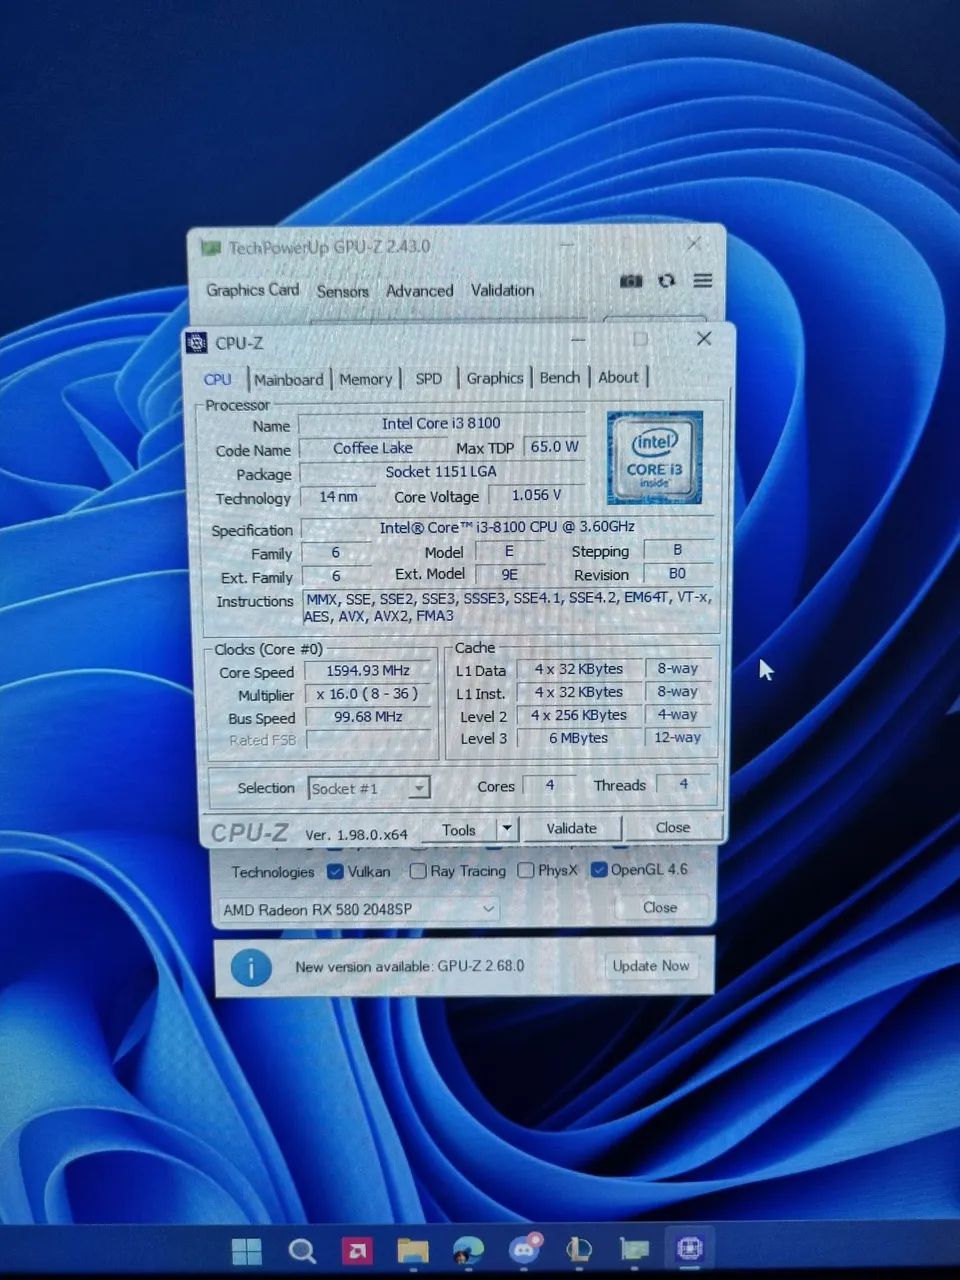The width and height of the screenshot is (960, 1280).
Task: Expand the Tools button dropdown arrow
Action: pyautogui.click(x=506, y=829)
